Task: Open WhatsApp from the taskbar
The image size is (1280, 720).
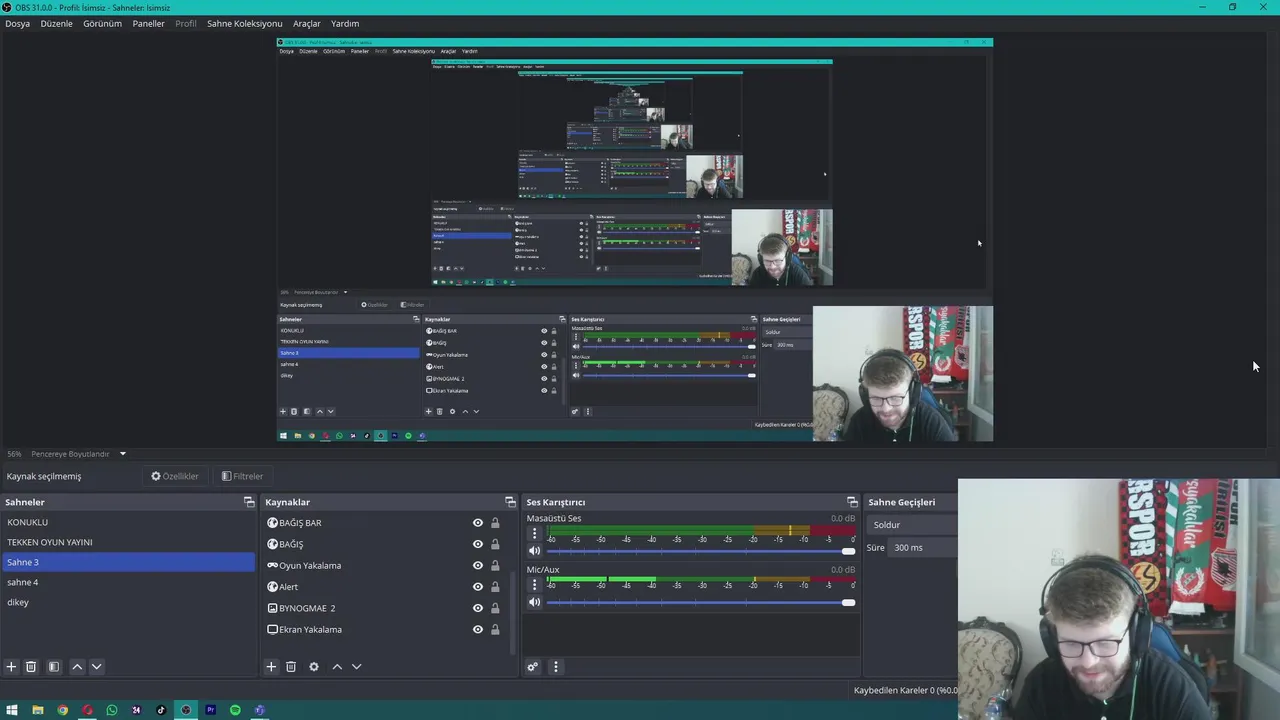Action: pos(112,710)
